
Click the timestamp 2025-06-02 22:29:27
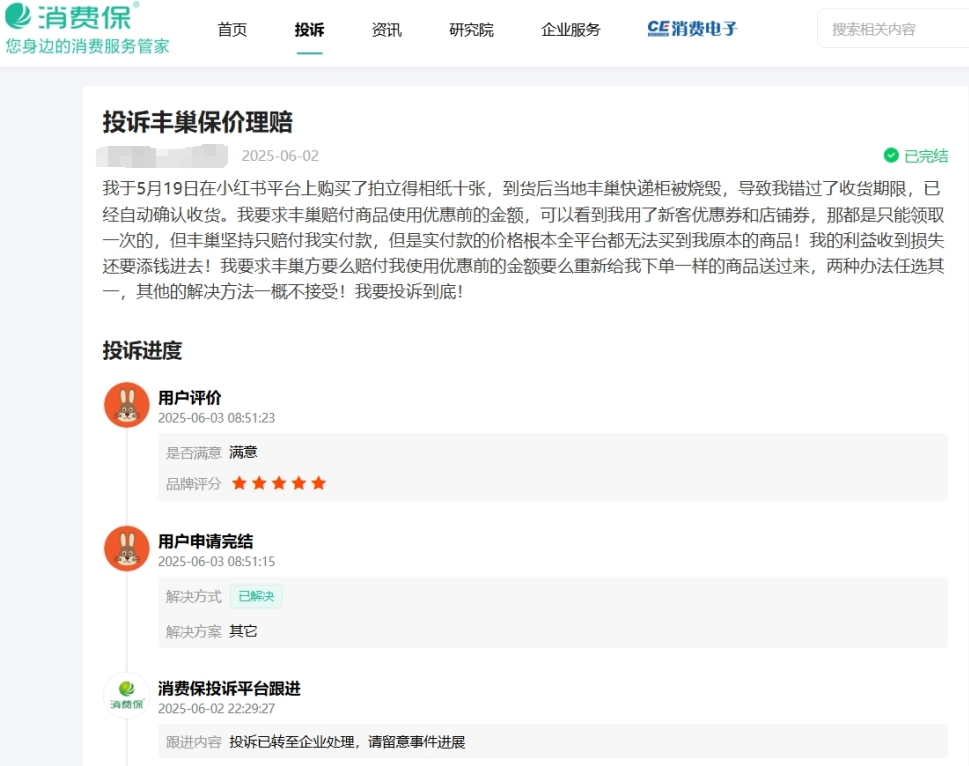[216, 709]
